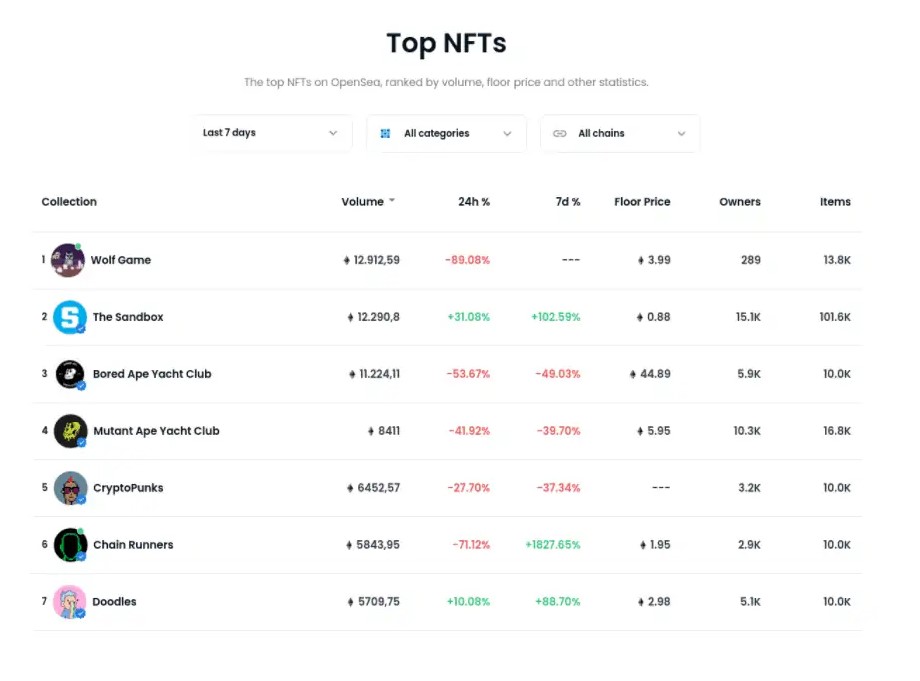Open the Last 7 days dropdown
The image size is (920, 681).
coord(271,132)
